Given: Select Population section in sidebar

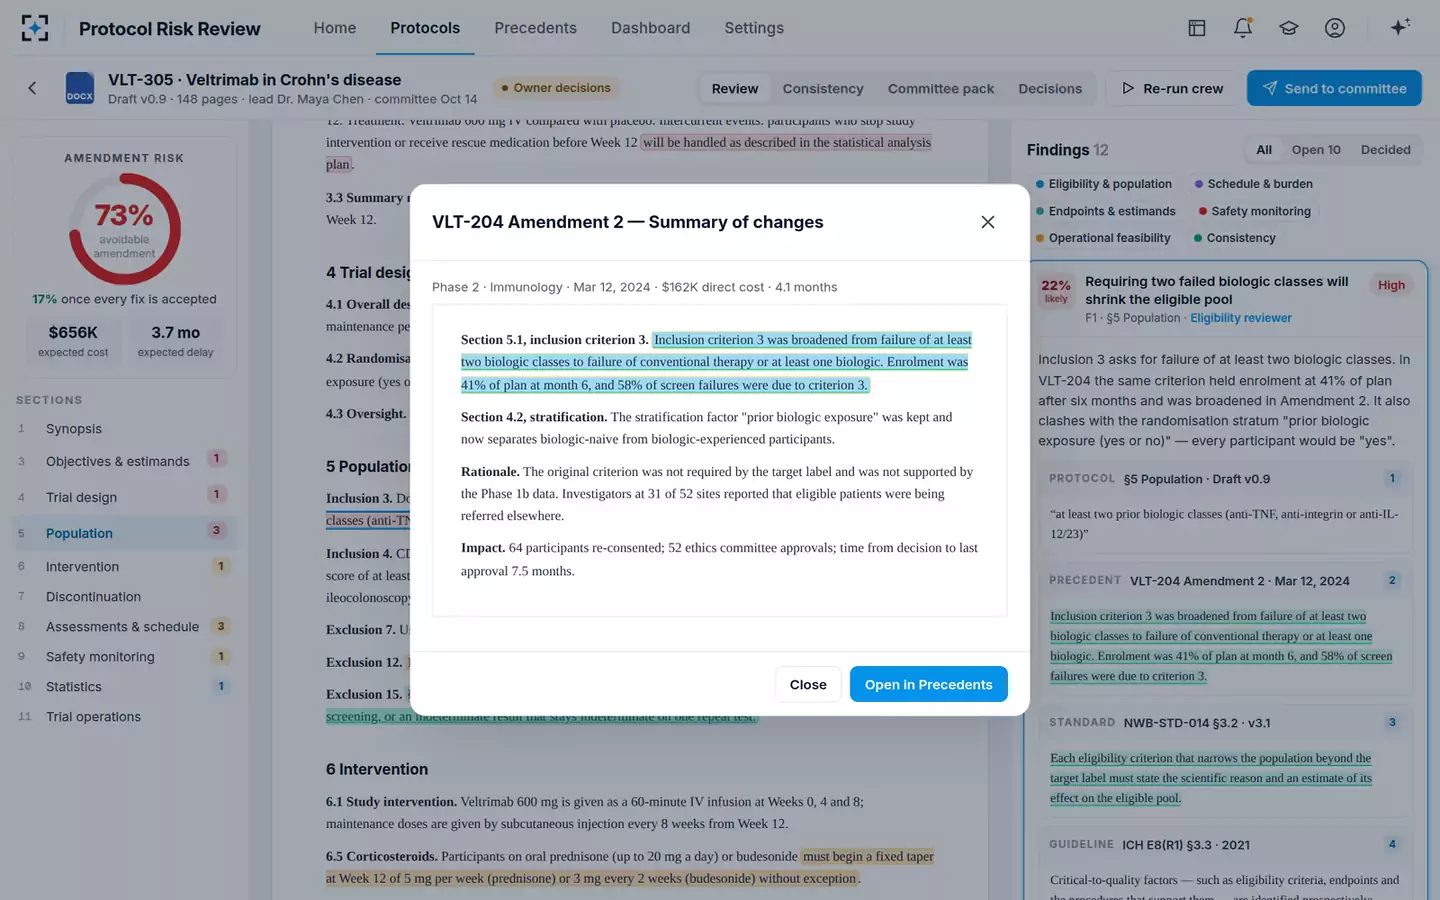Looking at the screenshot, I should pos(124,533).
